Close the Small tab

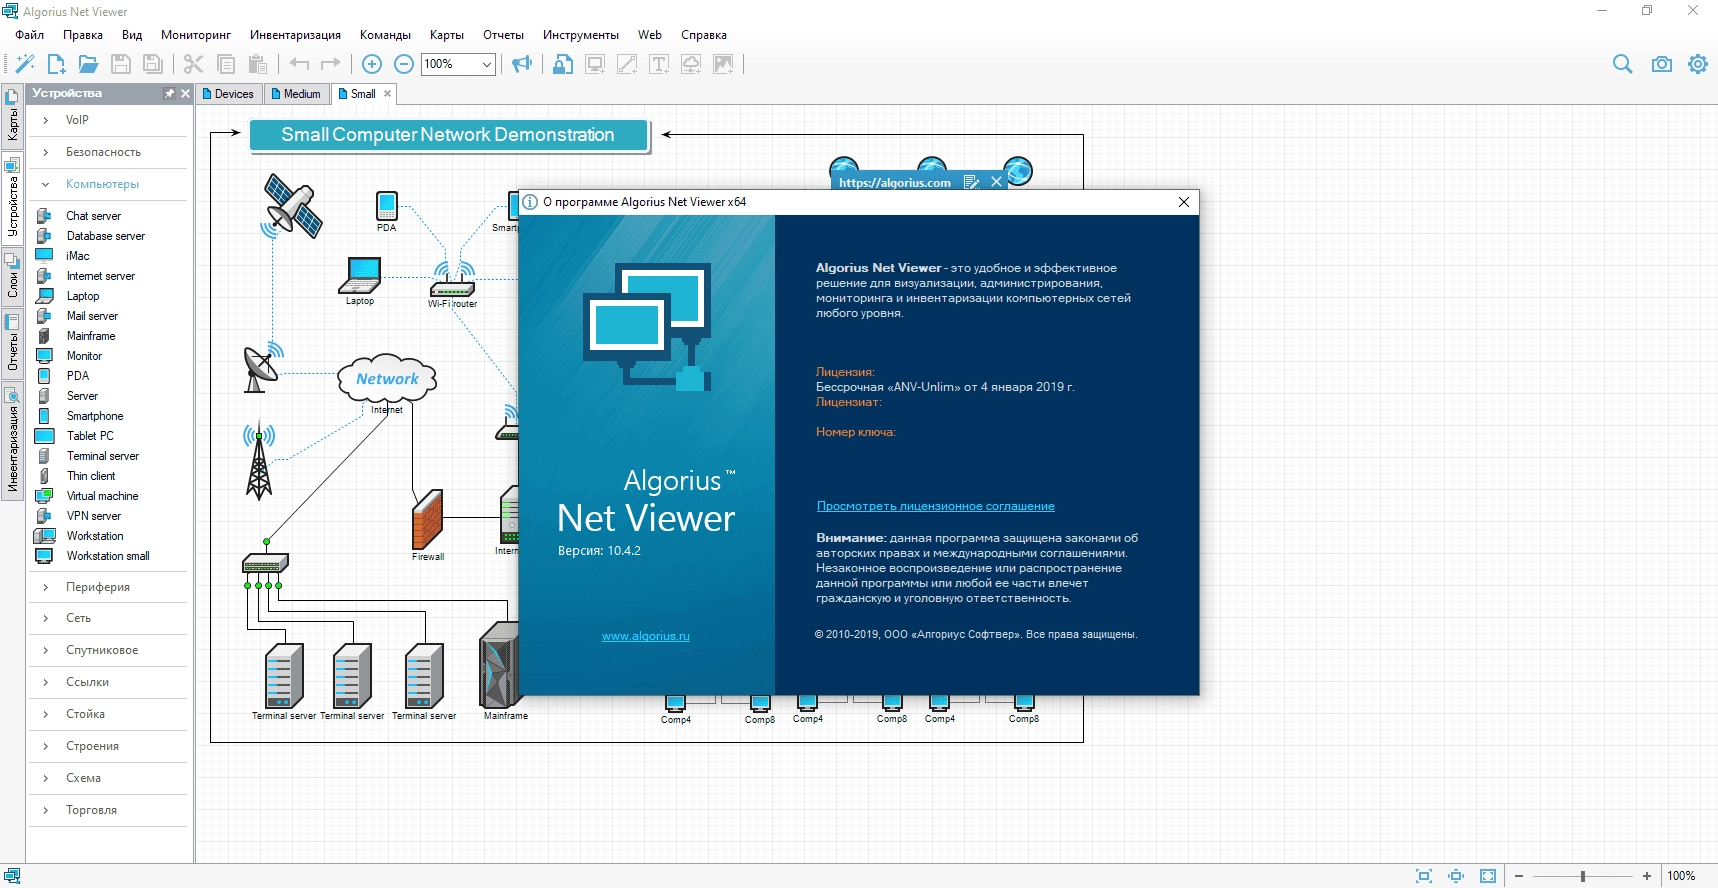(388, 94)
